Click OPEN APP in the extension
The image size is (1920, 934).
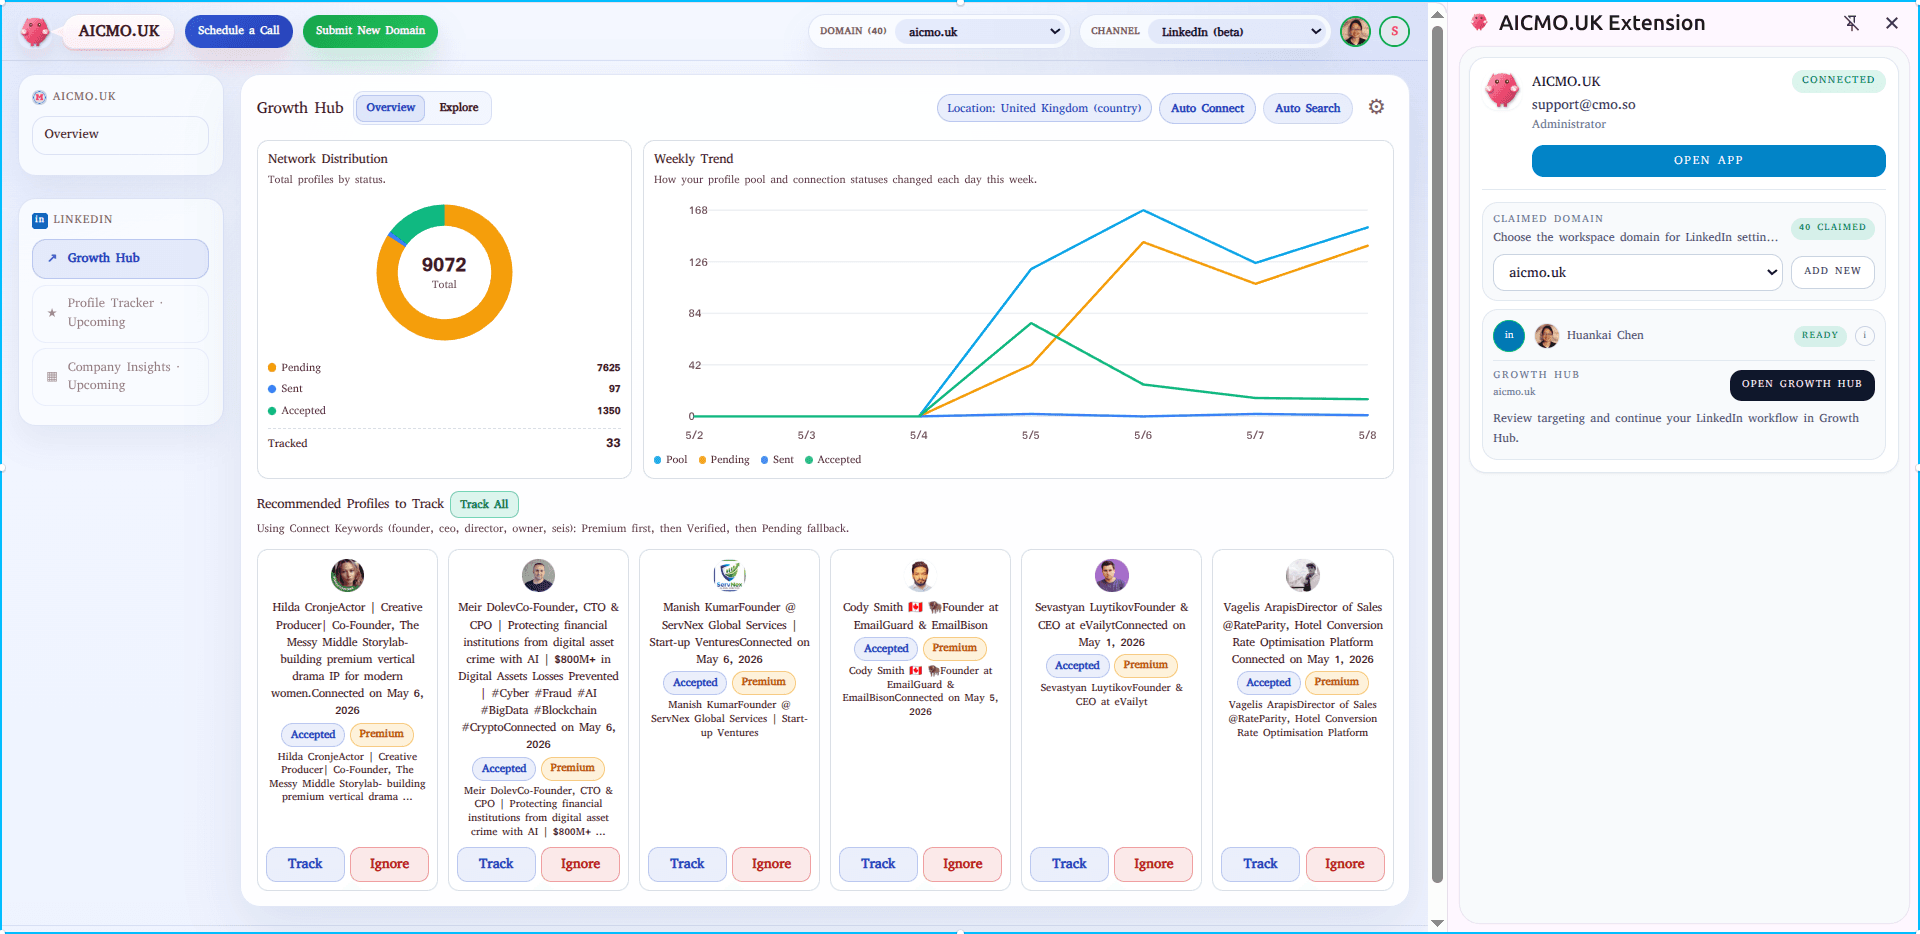click(1708, 161)
